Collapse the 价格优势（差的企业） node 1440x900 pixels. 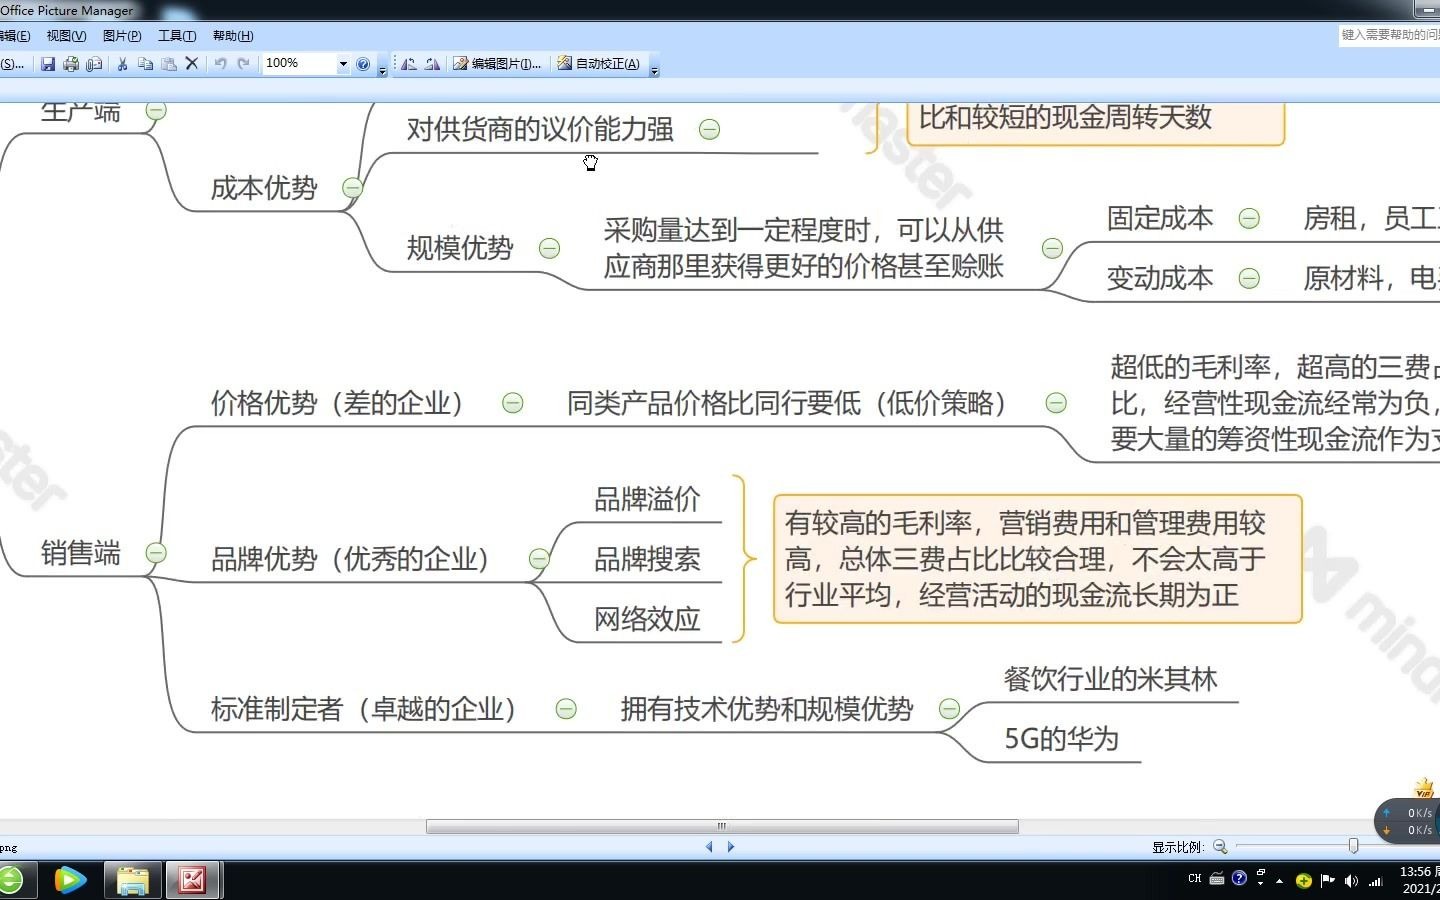pyautogui.click(x=513, y=403)
